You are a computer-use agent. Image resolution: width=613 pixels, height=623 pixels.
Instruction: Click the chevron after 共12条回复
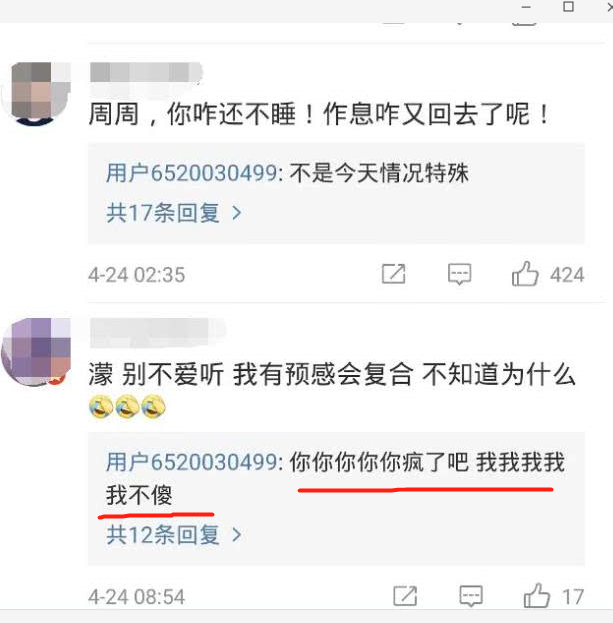tap(237, 535)
